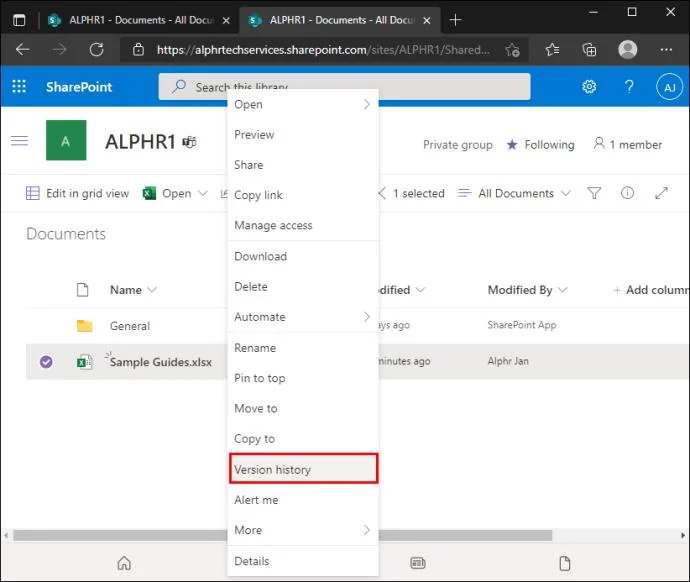Open the toolbar Open dropdown arrow

pyautogui.click(x=202, y=193)
